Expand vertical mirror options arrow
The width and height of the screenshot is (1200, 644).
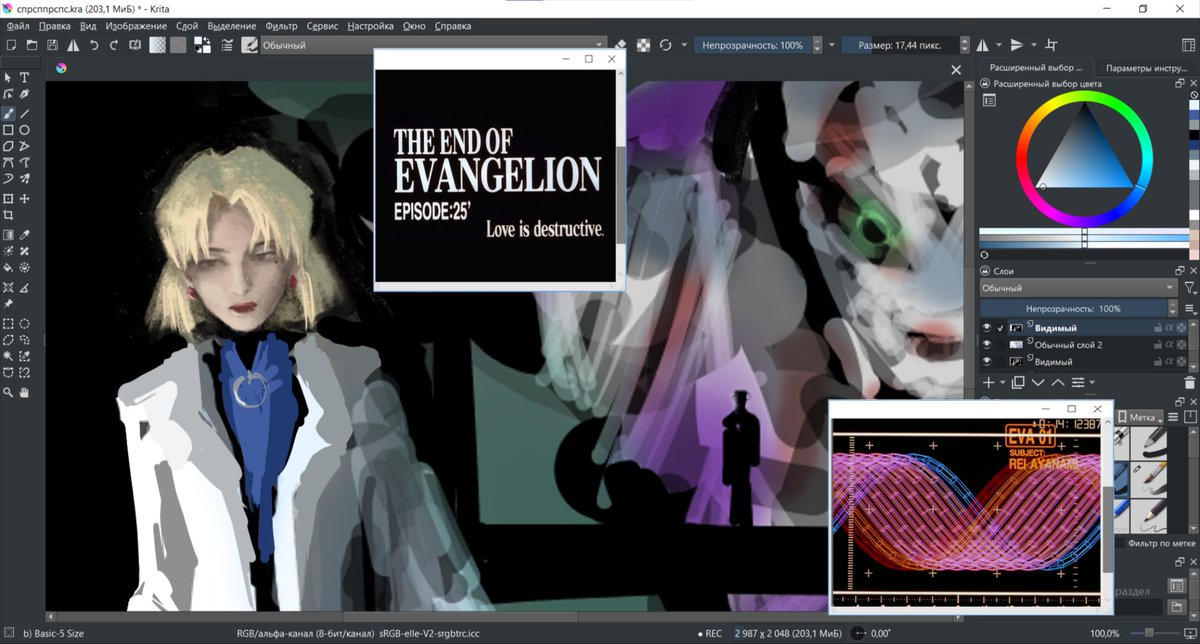[1032, 45]
